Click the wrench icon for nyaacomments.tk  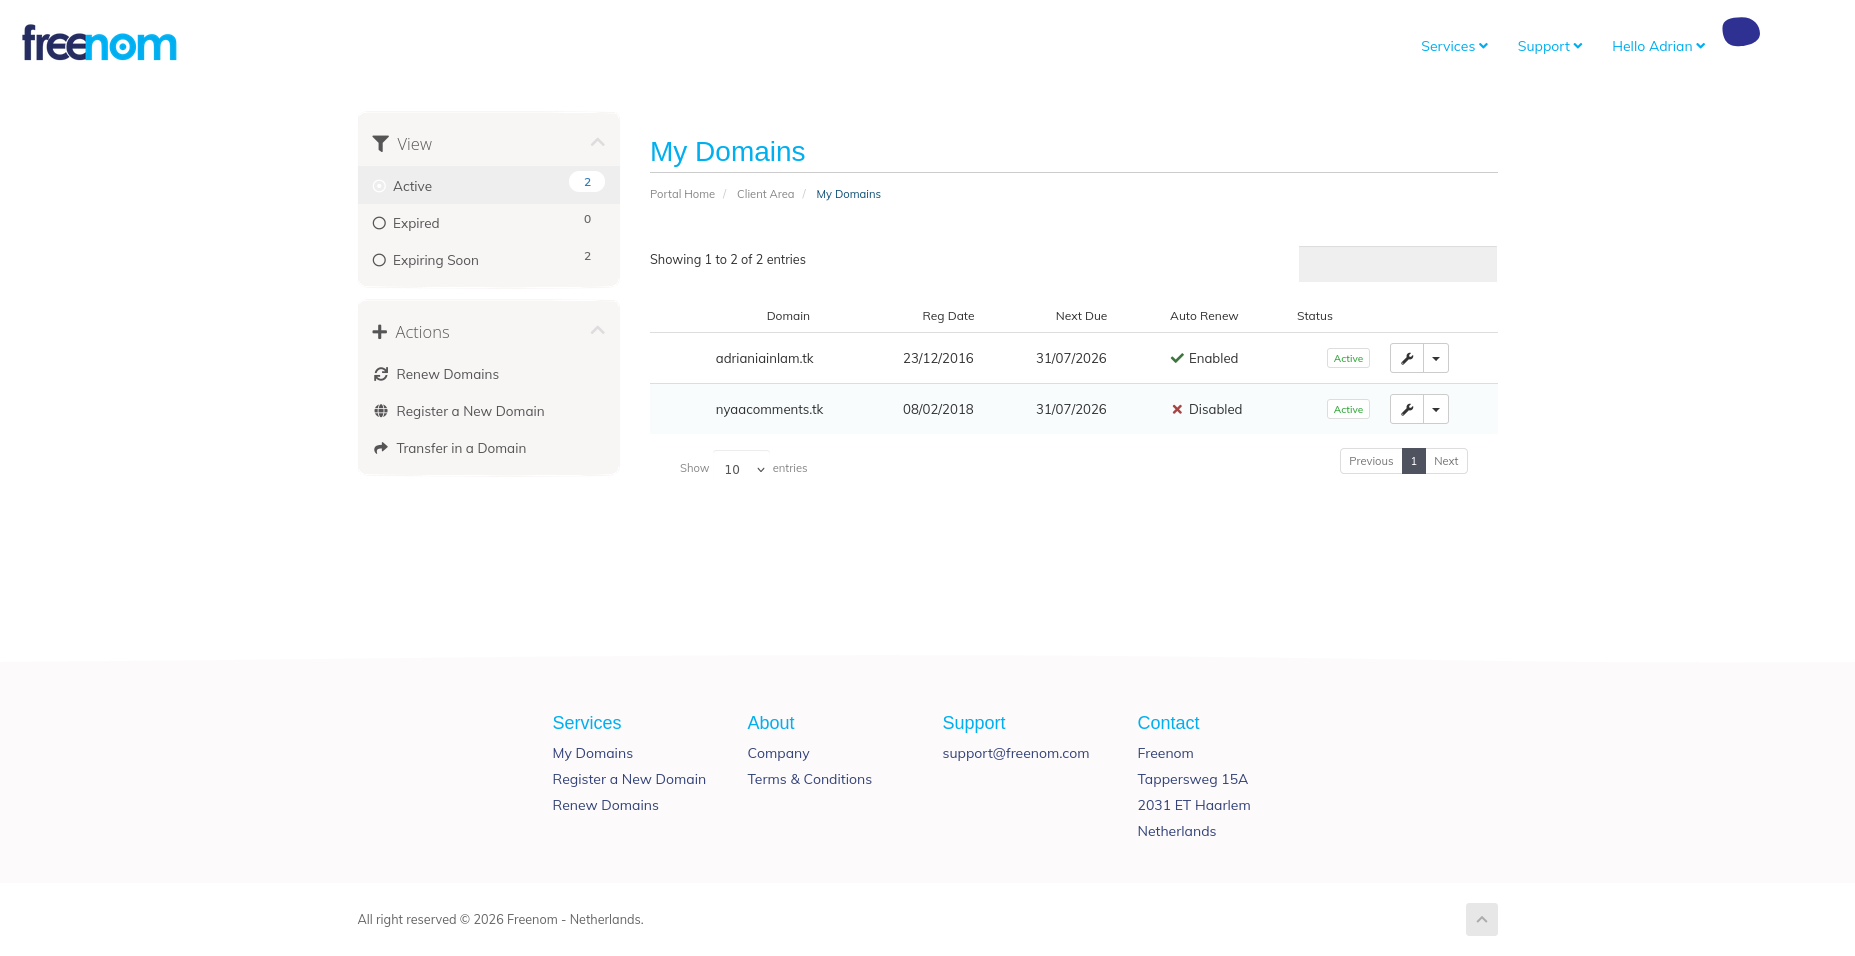1407,409
